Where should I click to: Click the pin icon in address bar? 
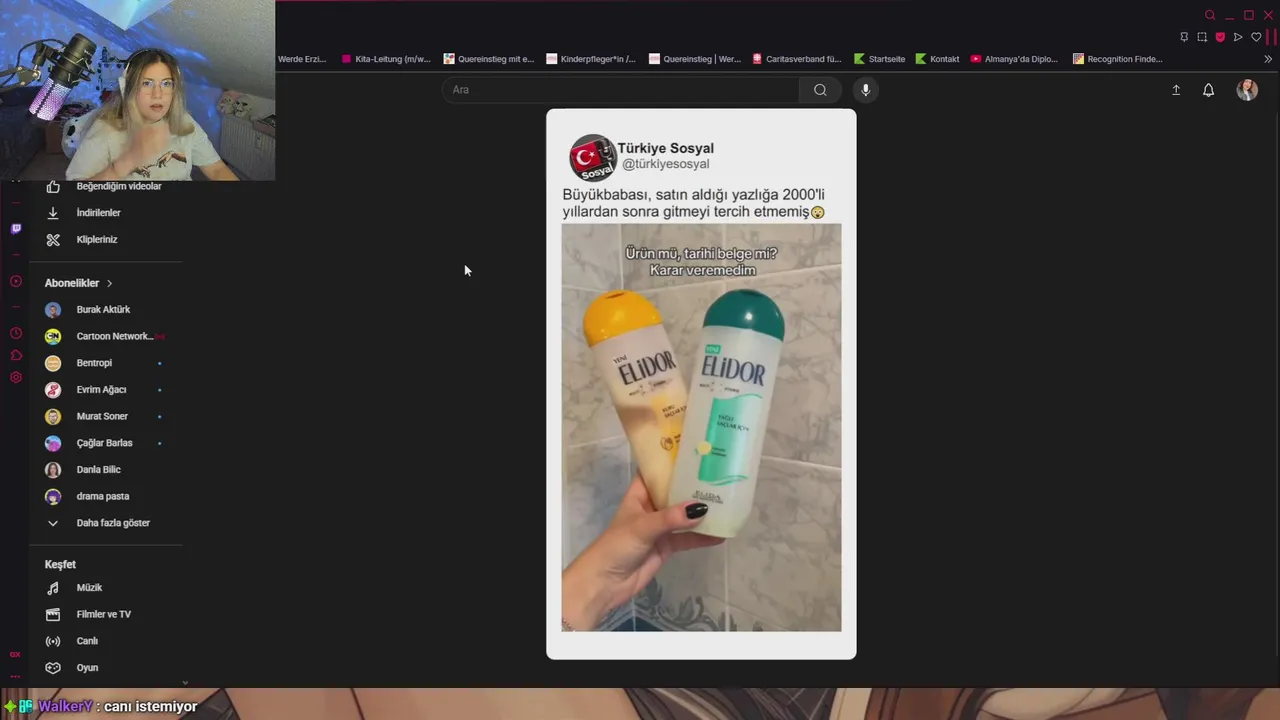coord(1184,37)
